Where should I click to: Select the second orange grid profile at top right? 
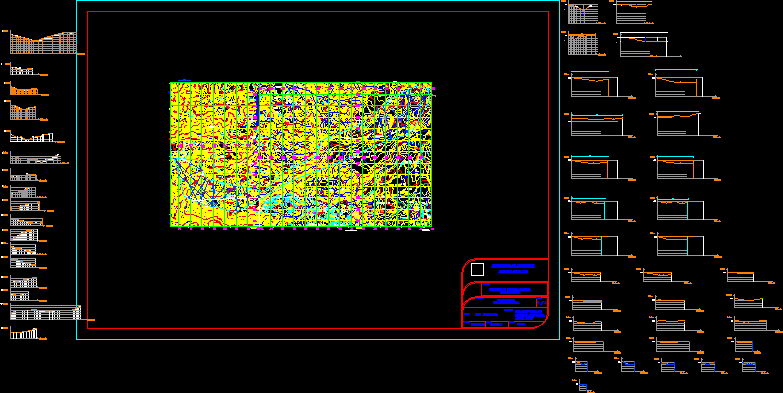pyautogui.click(x=583, y=44)
